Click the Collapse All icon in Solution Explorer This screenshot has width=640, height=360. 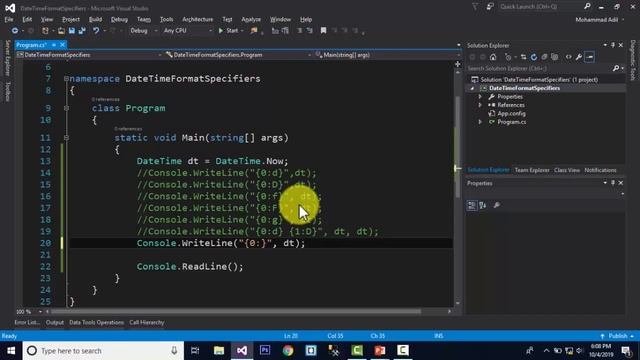click(544, 57)
